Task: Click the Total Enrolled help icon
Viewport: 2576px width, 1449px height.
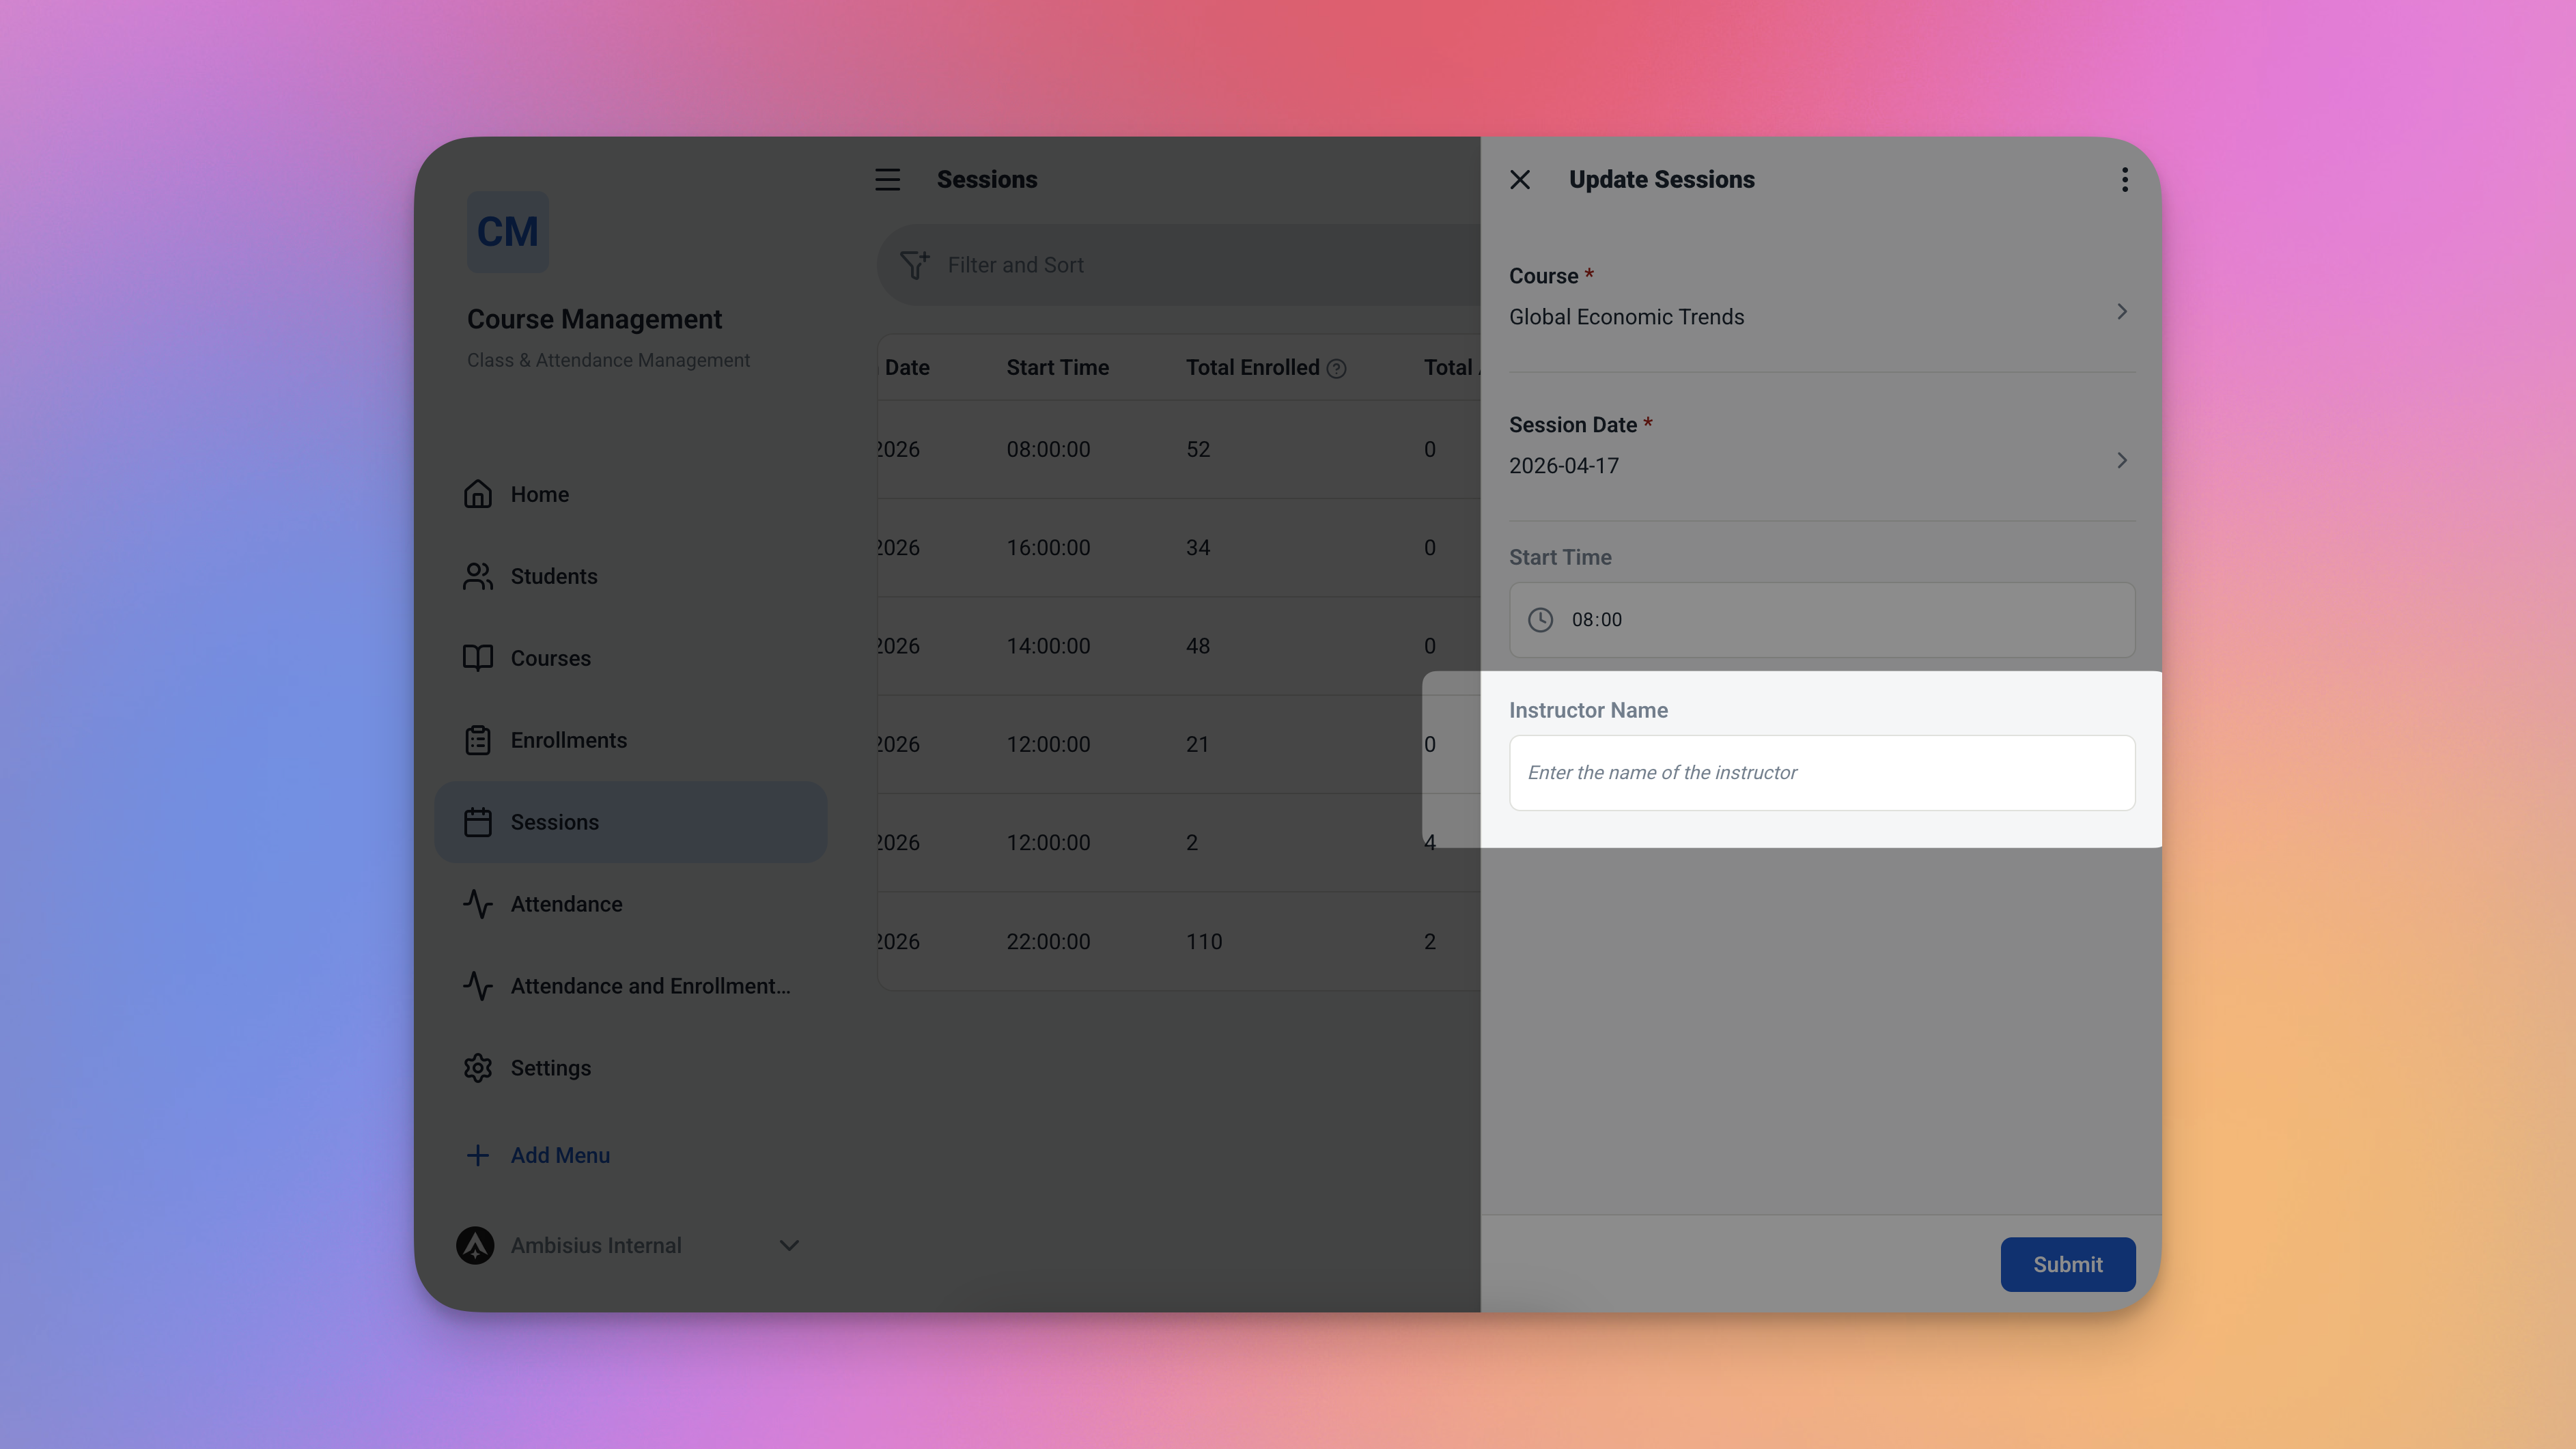Action: (x=1336, y=369)
